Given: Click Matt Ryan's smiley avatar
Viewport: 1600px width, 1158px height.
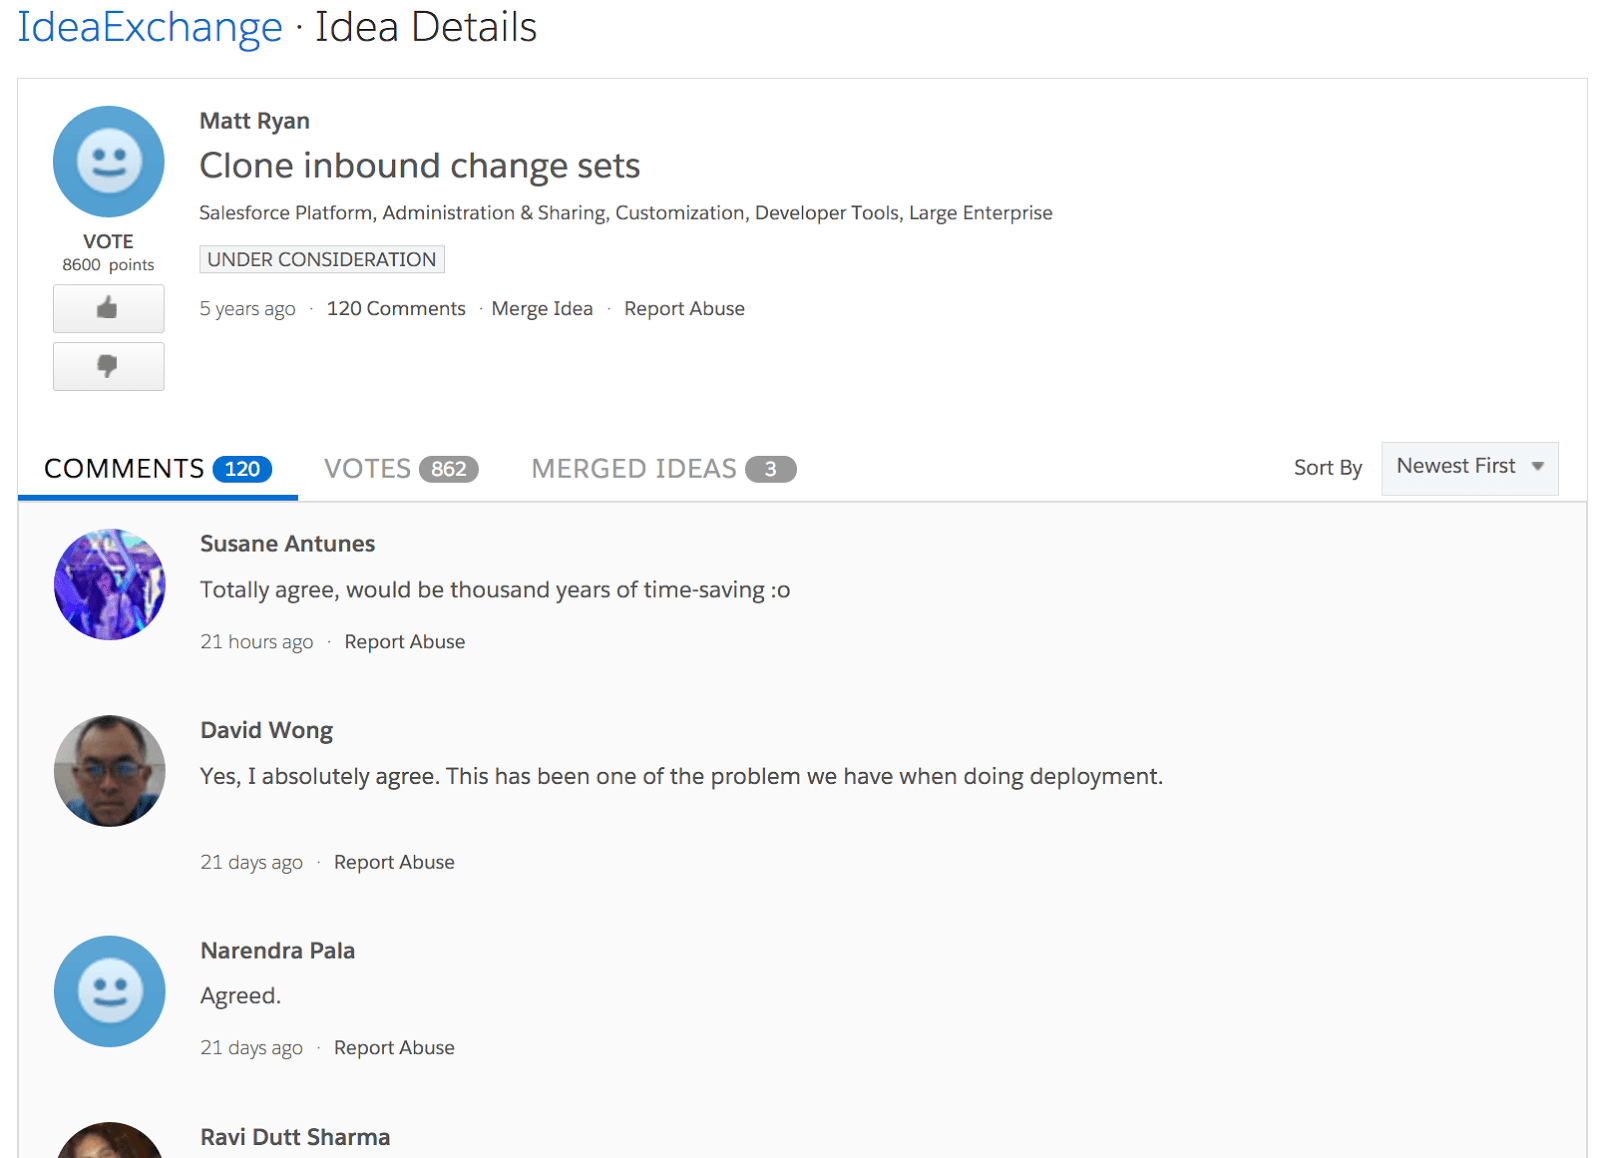Looking at the screenshot, I should (109, 162).
